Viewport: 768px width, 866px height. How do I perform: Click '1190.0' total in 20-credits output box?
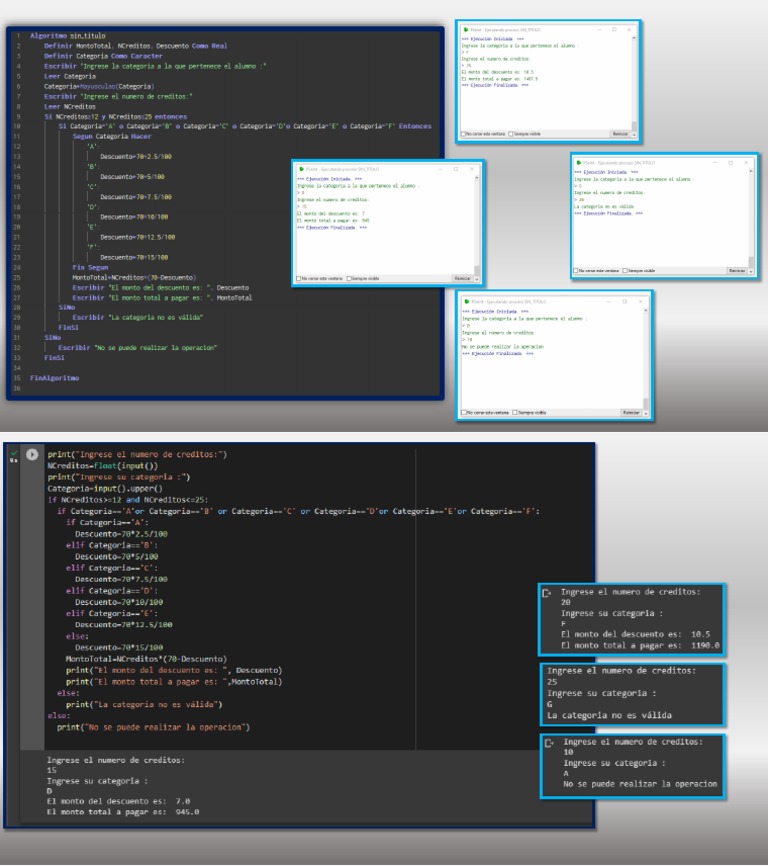coord(705,645)
